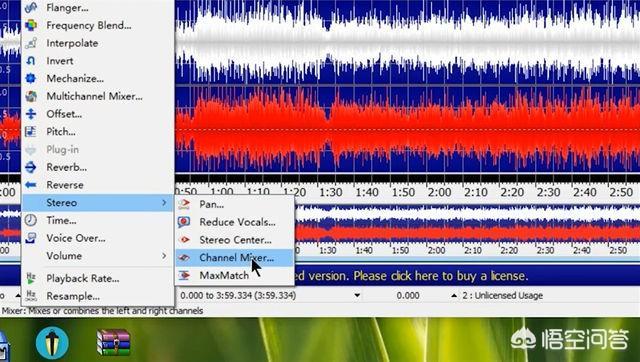Viewport: 640px width, 362px height.
Task: Click the Time clock icon
Action: coord(31,220)
